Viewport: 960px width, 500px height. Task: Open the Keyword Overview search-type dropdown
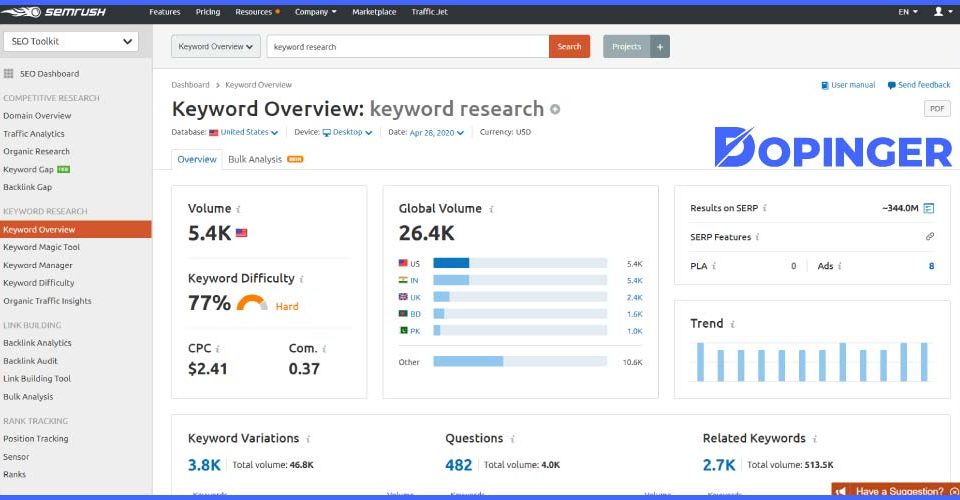tap(216, 47)
